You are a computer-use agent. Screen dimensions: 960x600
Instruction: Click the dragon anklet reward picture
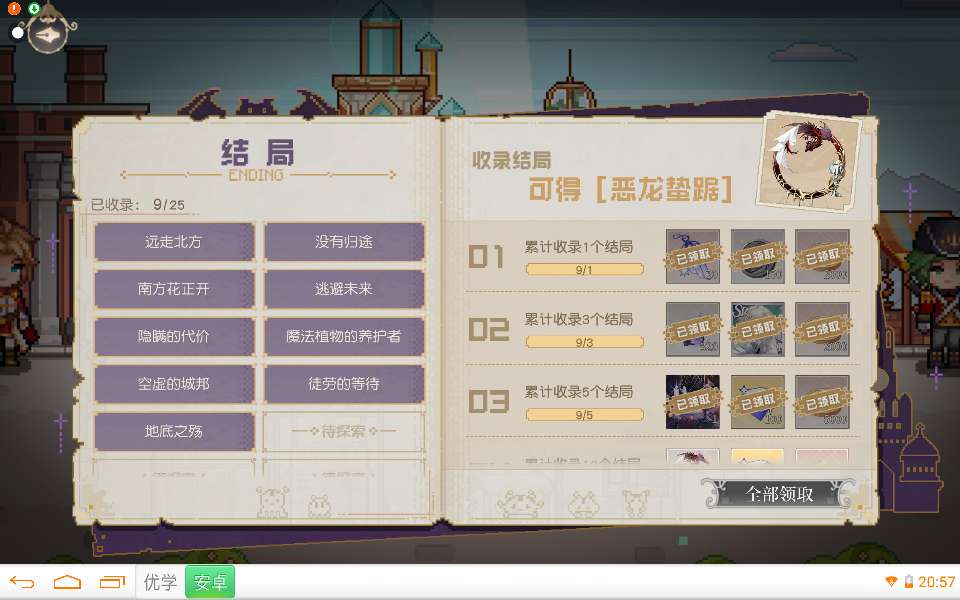pos(809,162)
